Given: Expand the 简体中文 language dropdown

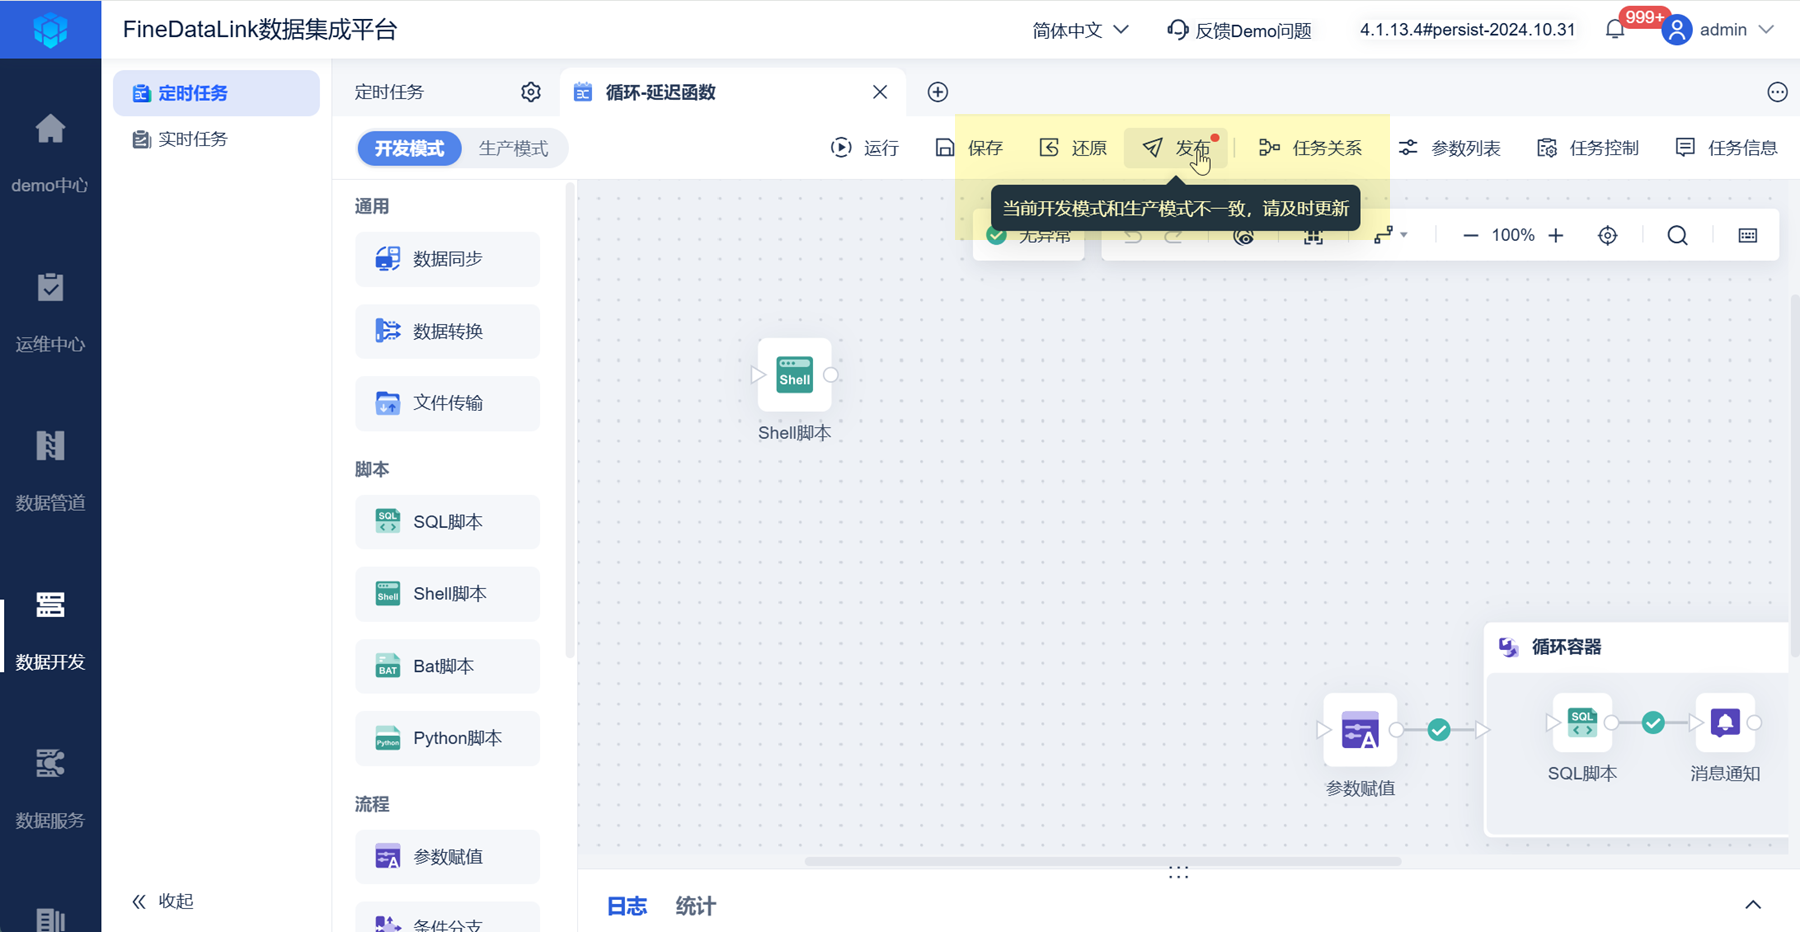Looking at the screenshot, I should [1121, 30].
